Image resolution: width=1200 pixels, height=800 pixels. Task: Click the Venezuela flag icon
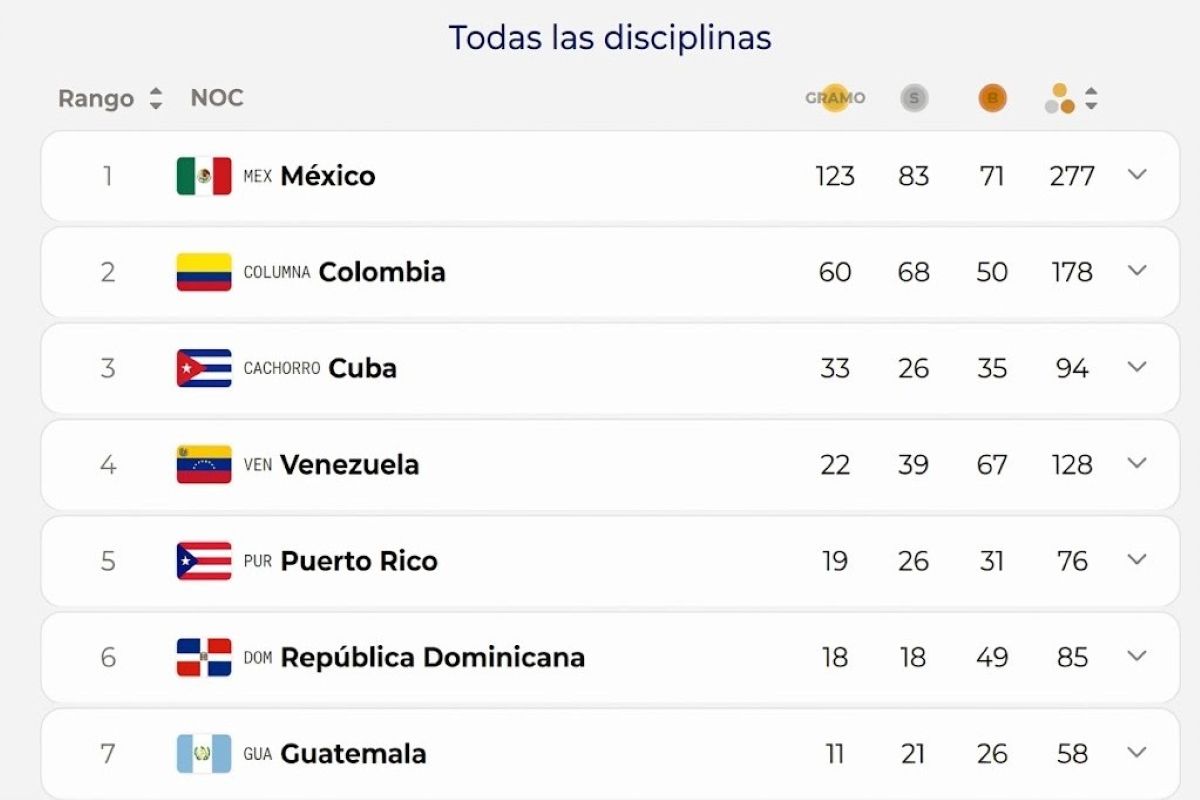tap(204, 464)
